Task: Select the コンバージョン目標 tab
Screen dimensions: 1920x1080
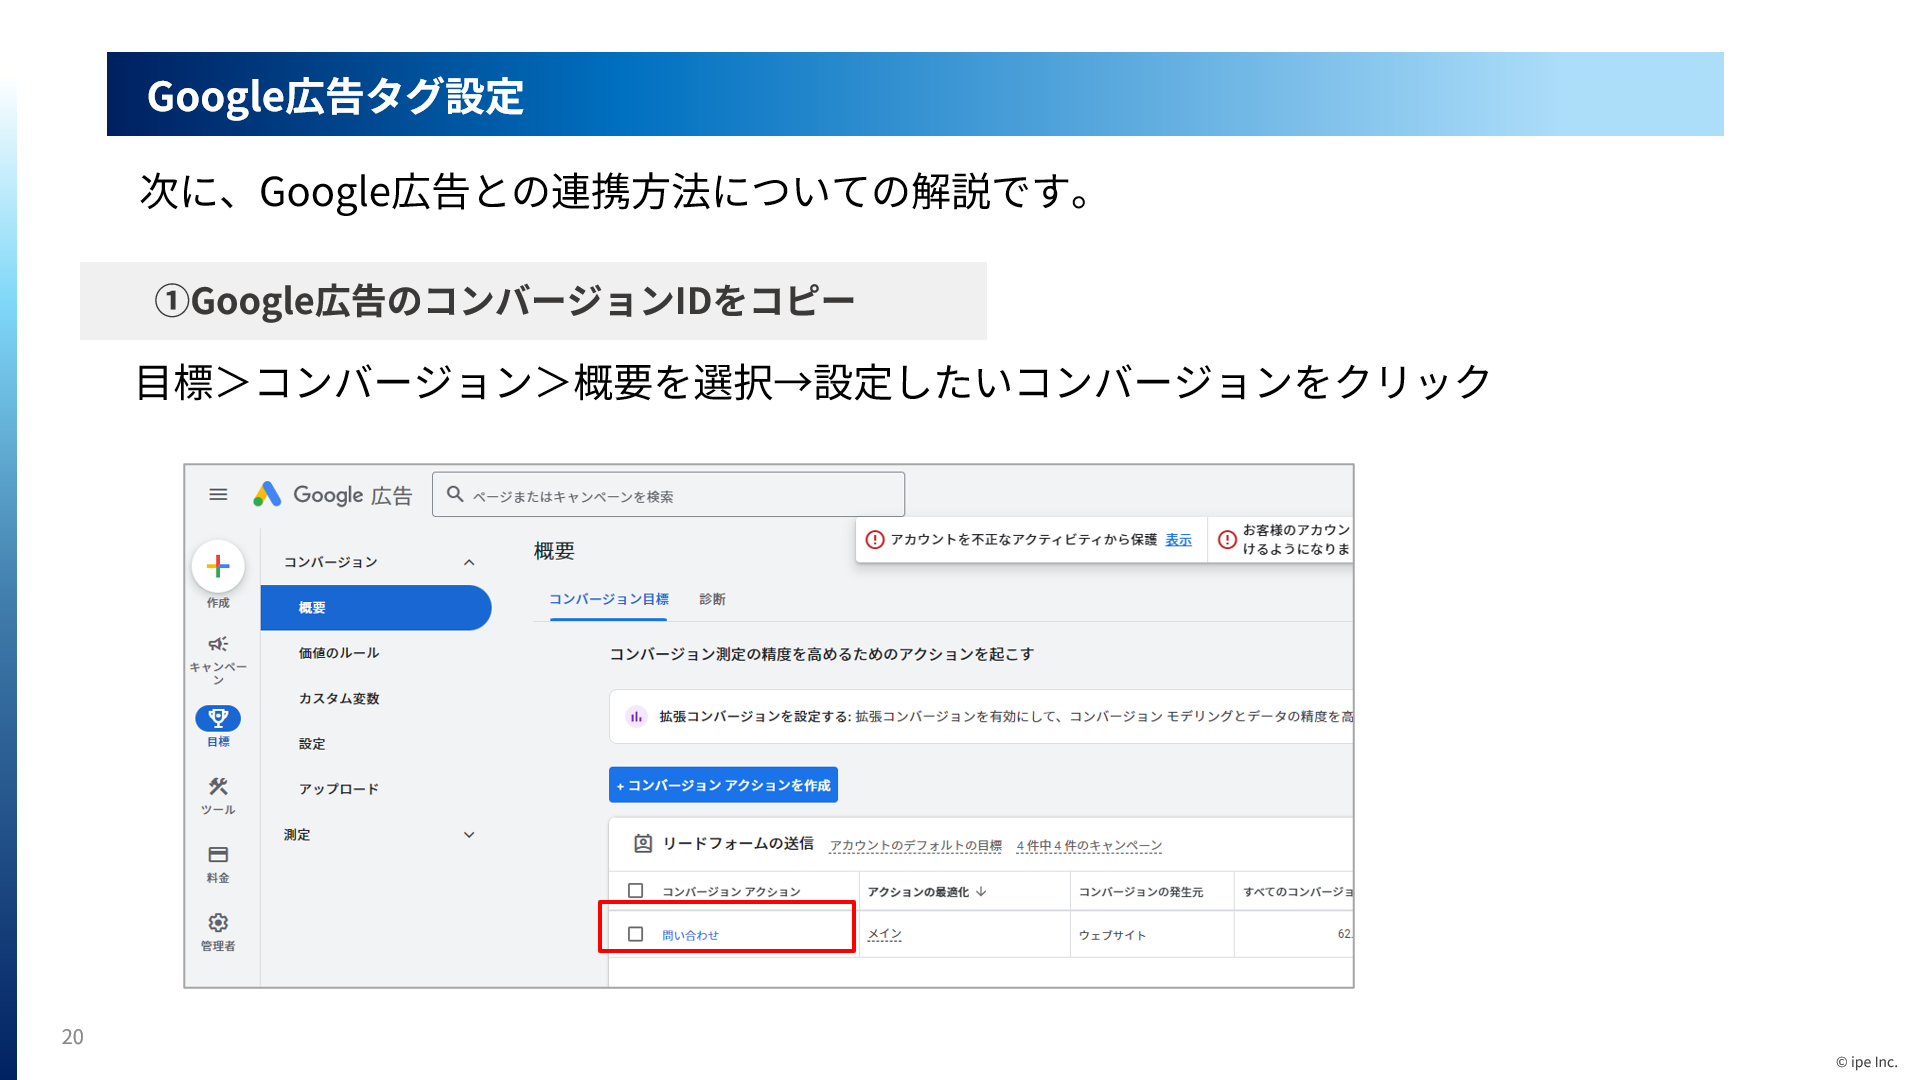Action: (x=608, y=599)
